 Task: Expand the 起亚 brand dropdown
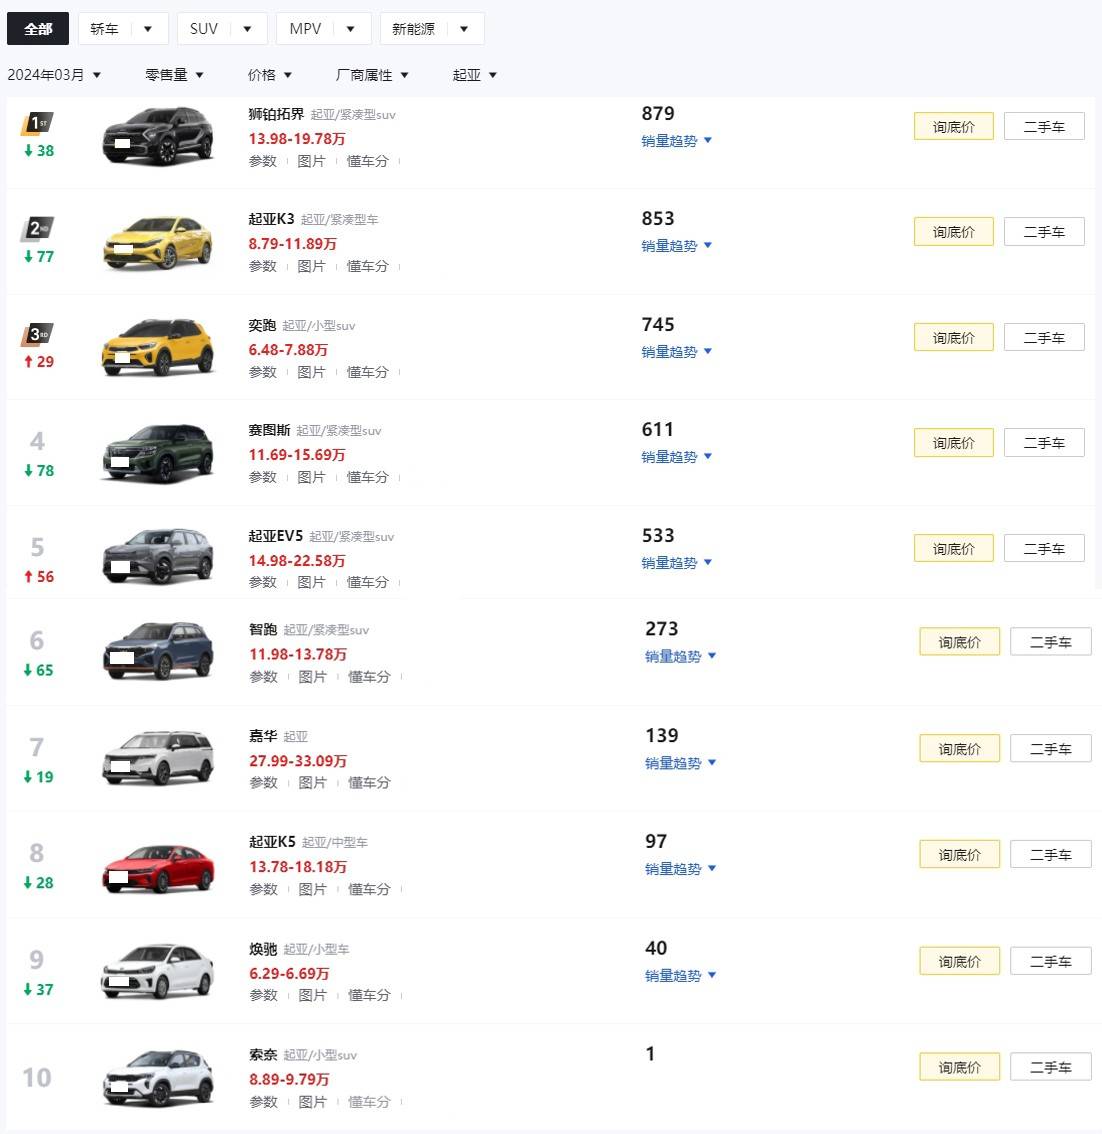tap(474, 74)
